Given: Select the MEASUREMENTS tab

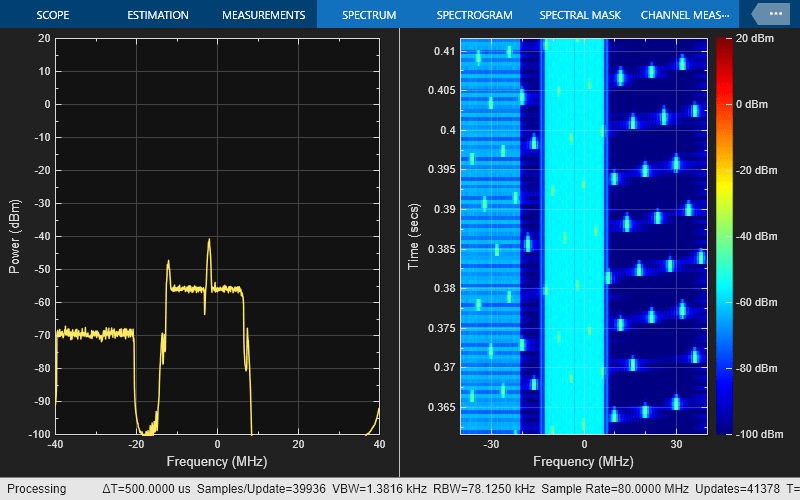Looking at the screenshot, I should [x=263, y=15].
